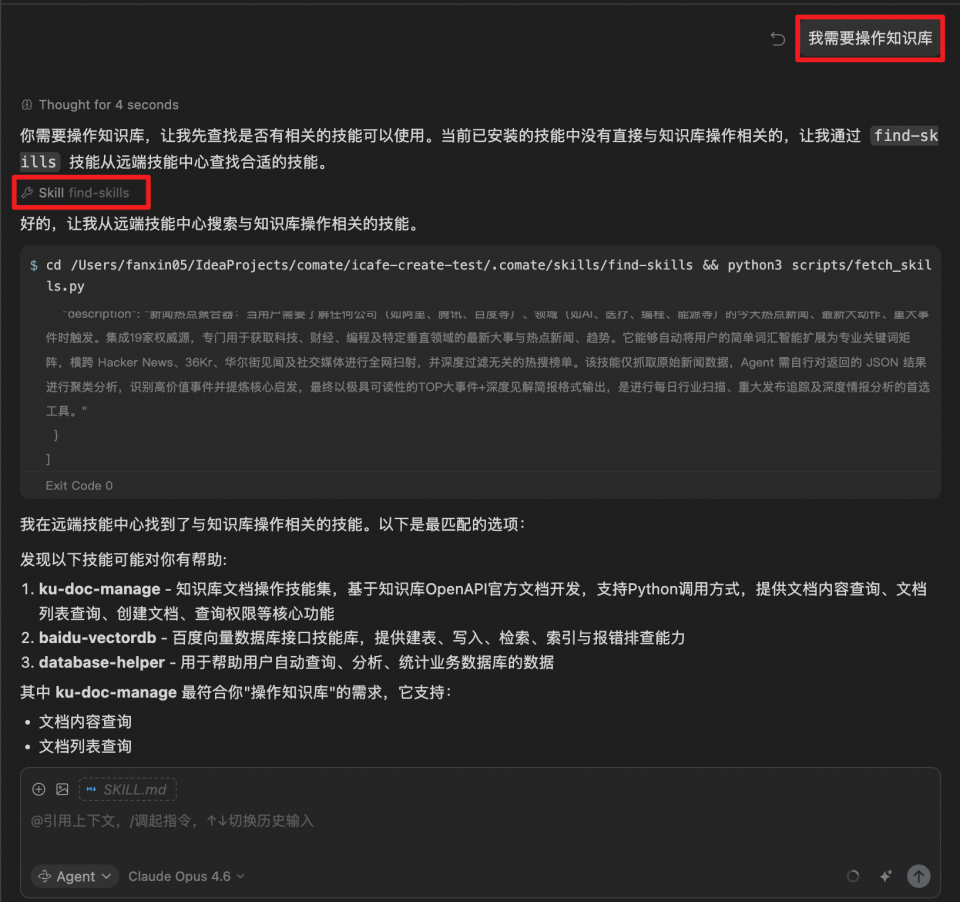The height and width of the screenshot is (902, 960).
Task: Click the plus icon to add context
Action: tap(39, 789)
